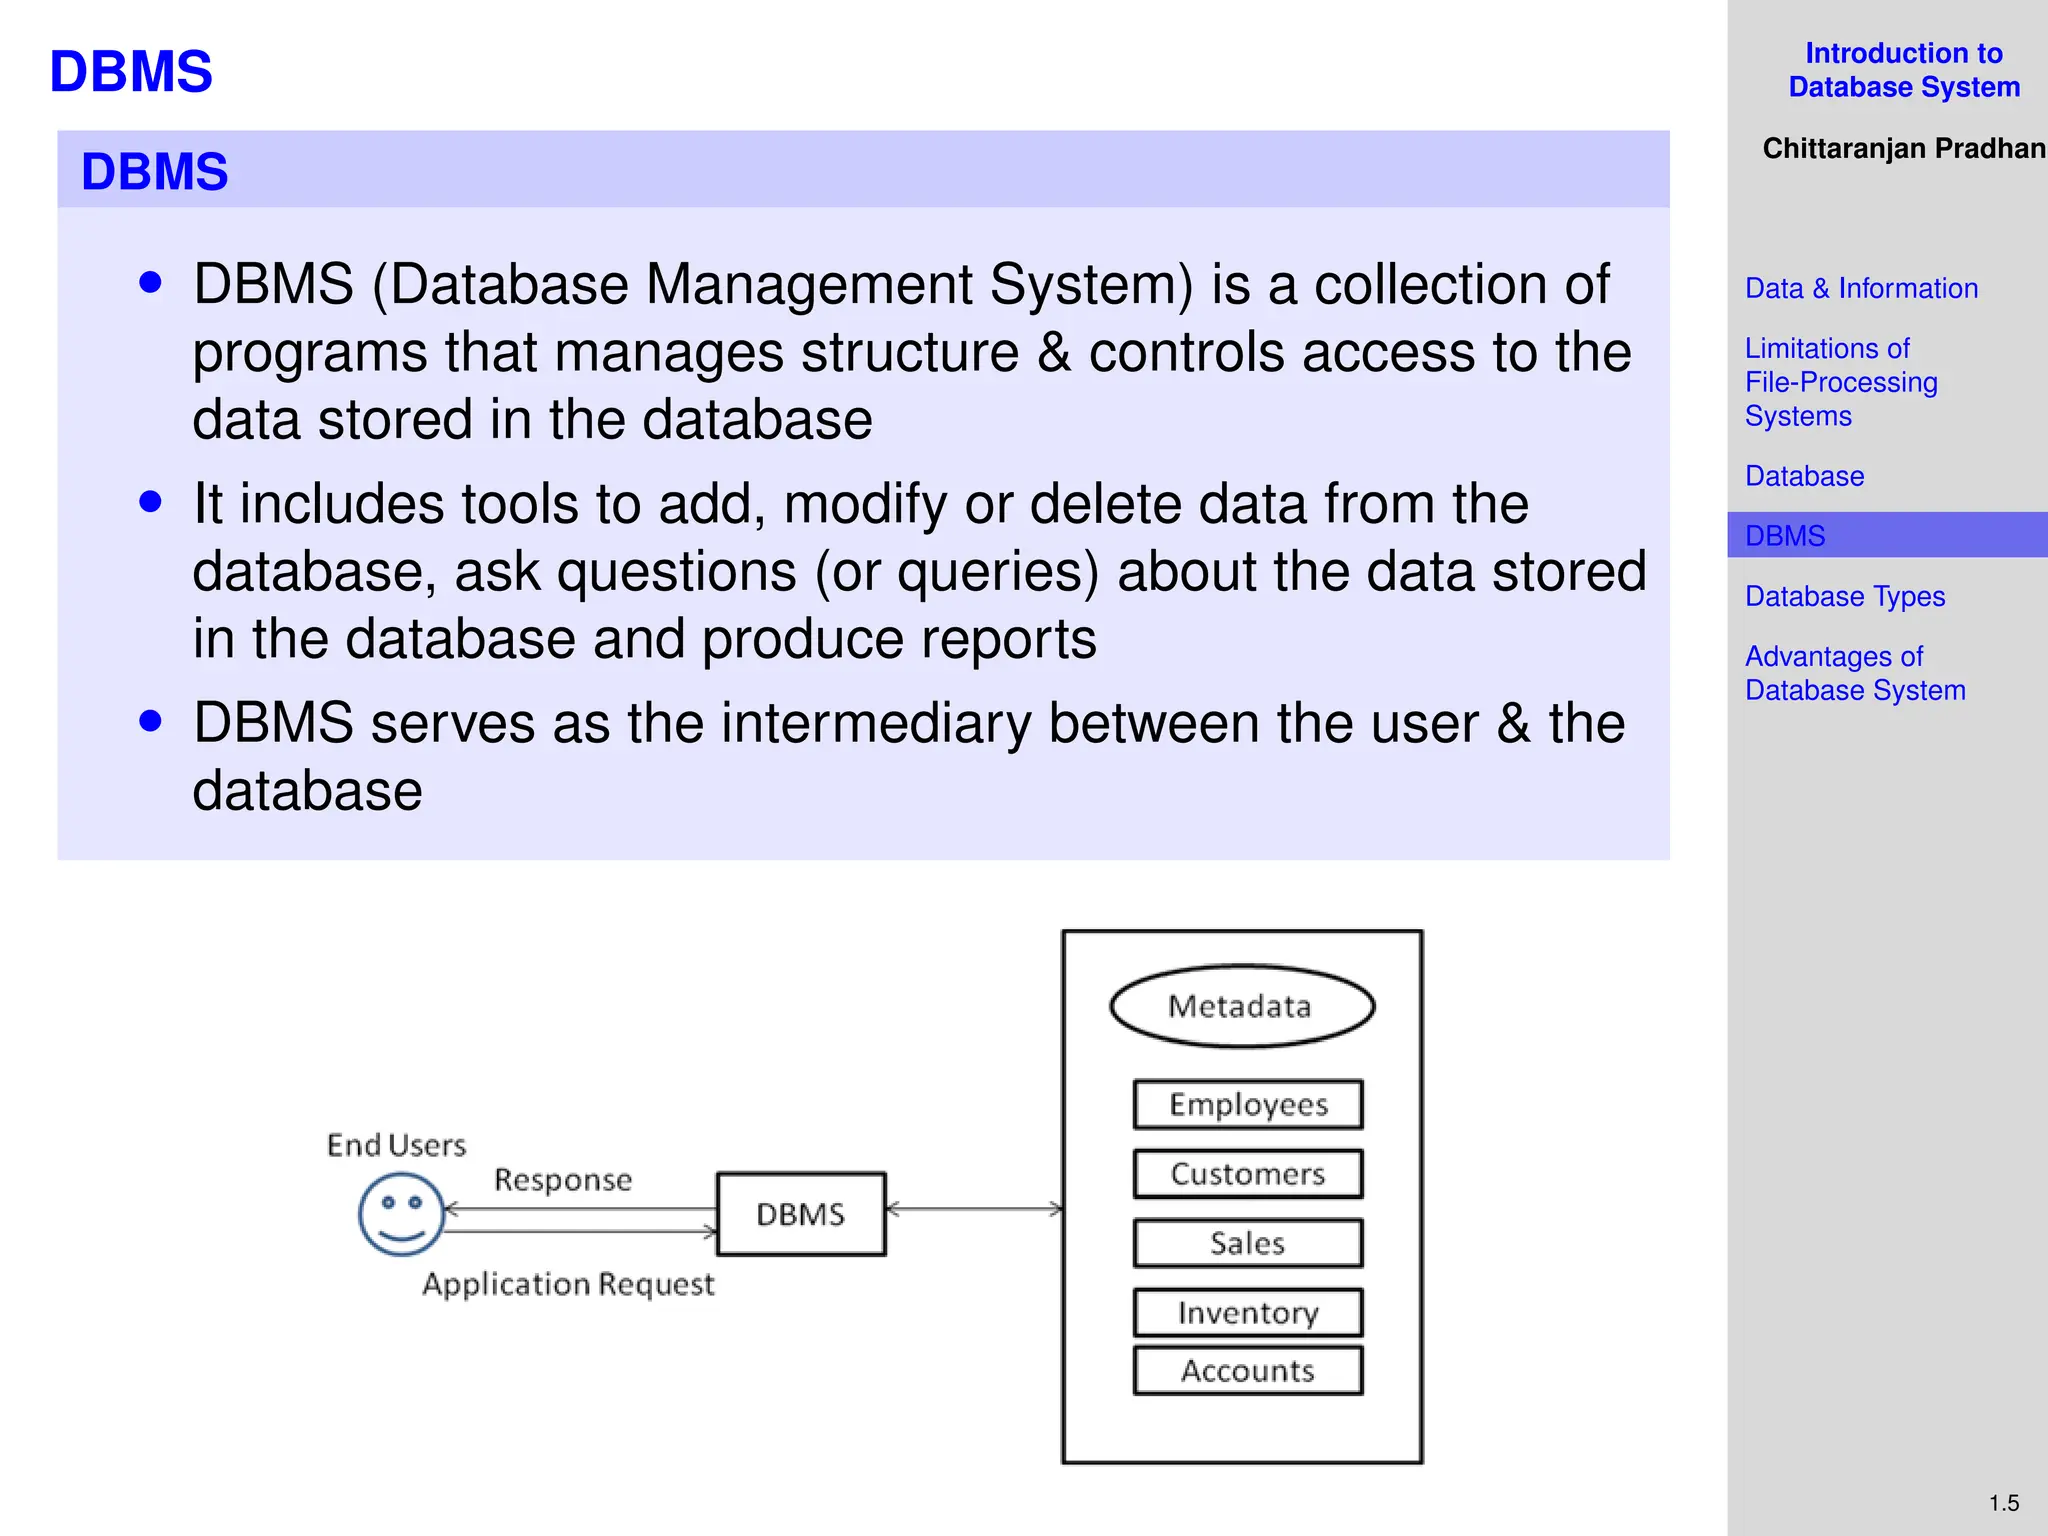Click the Application Request label
The height and width of the screenshot is (1536, 2048).
pos(568,1284)
